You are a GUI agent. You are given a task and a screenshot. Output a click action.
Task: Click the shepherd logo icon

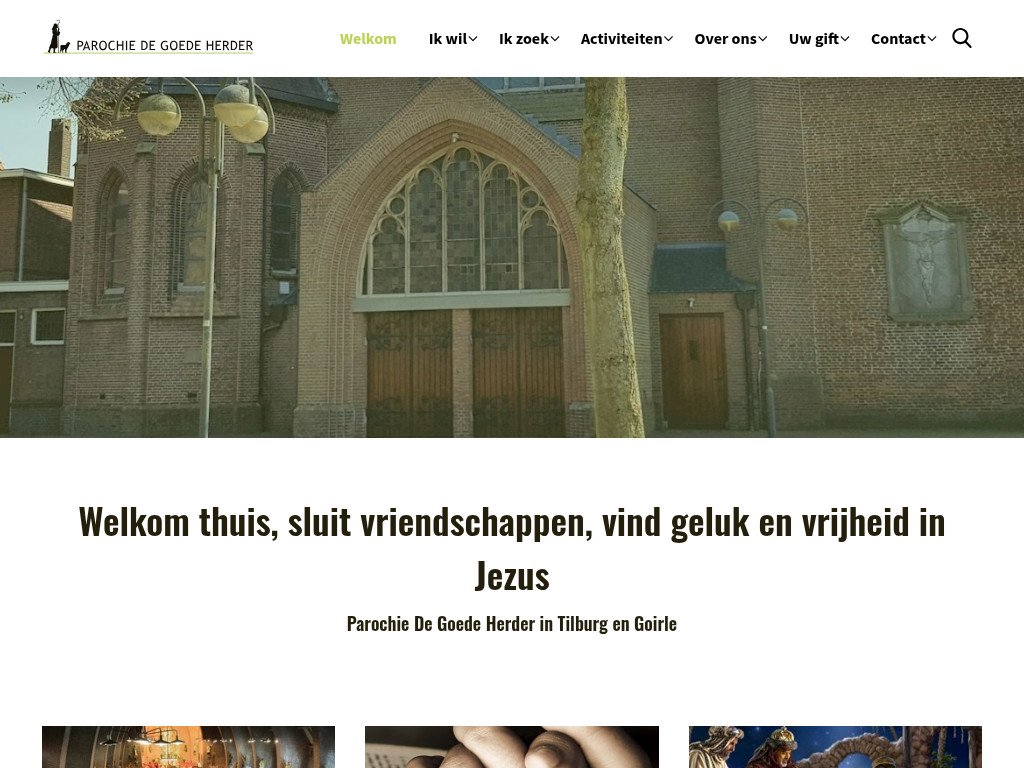[x=58, y=37]
